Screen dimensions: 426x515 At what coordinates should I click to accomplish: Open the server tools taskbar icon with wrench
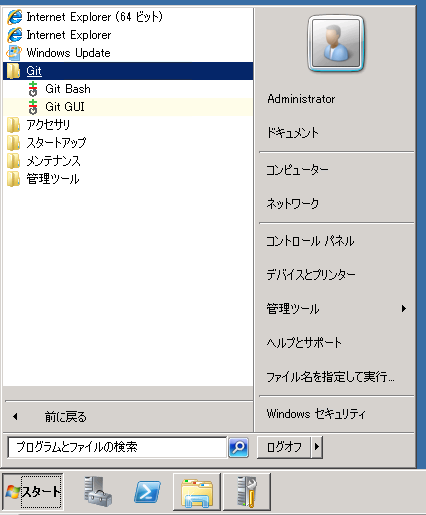246,492
